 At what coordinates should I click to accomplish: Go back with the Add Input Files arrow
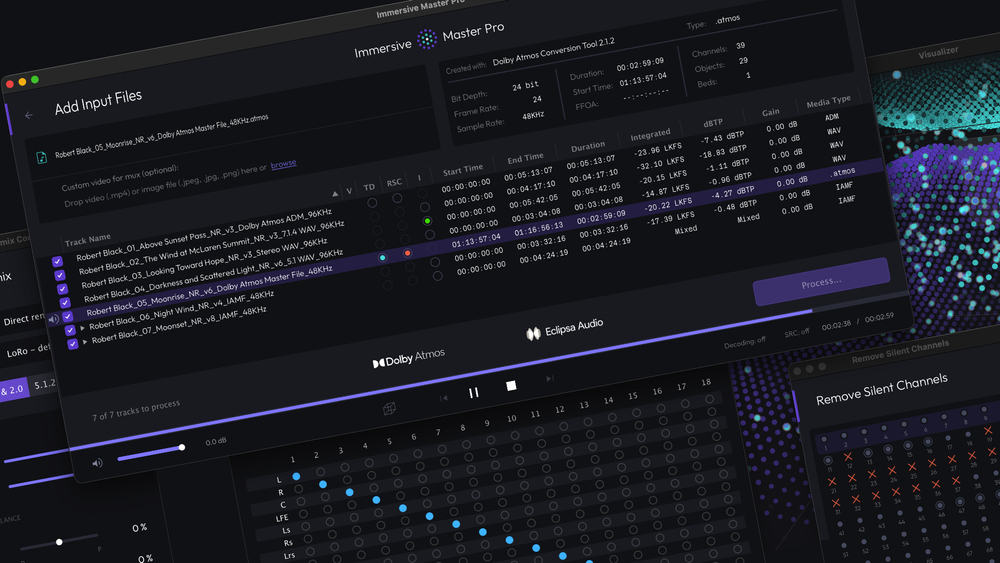[x=29, y=115]
